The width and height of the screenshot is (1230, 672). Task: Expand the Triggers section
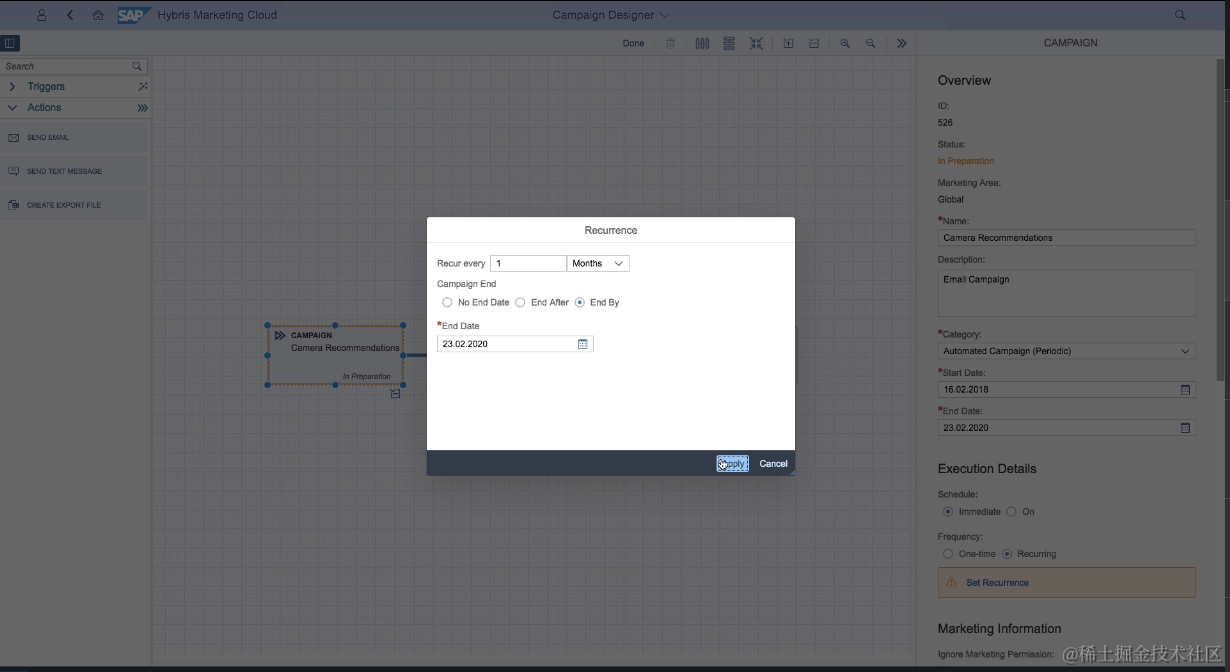[12, 87]
